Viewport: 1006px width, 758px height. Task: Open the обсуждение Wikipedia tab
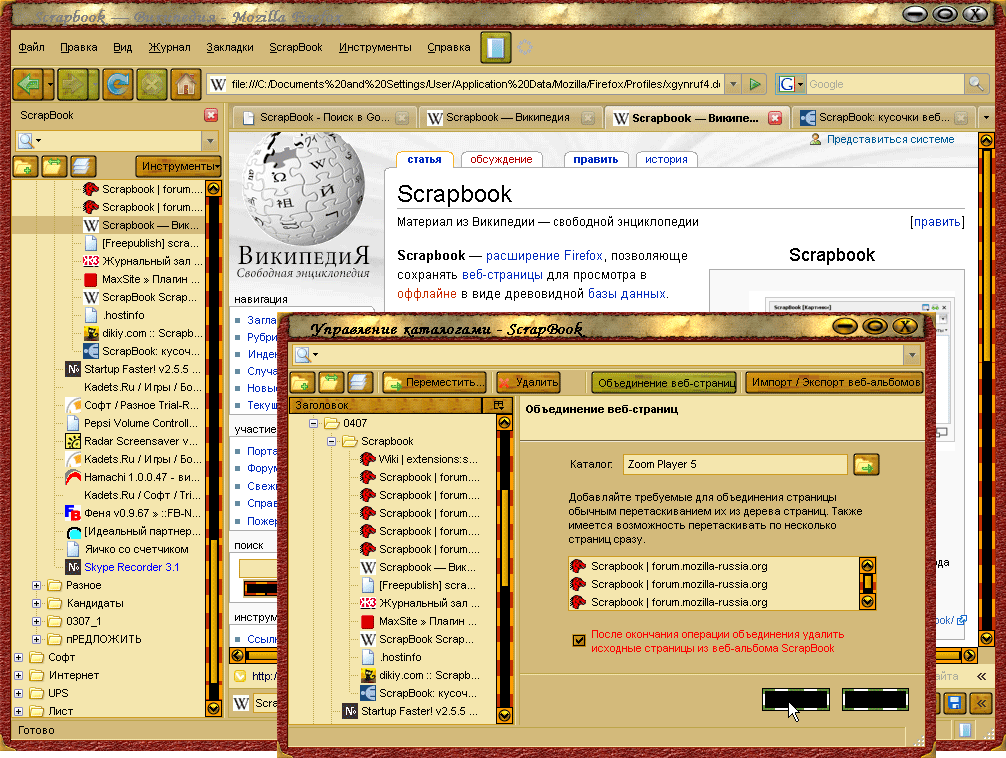tap(501, 159)
